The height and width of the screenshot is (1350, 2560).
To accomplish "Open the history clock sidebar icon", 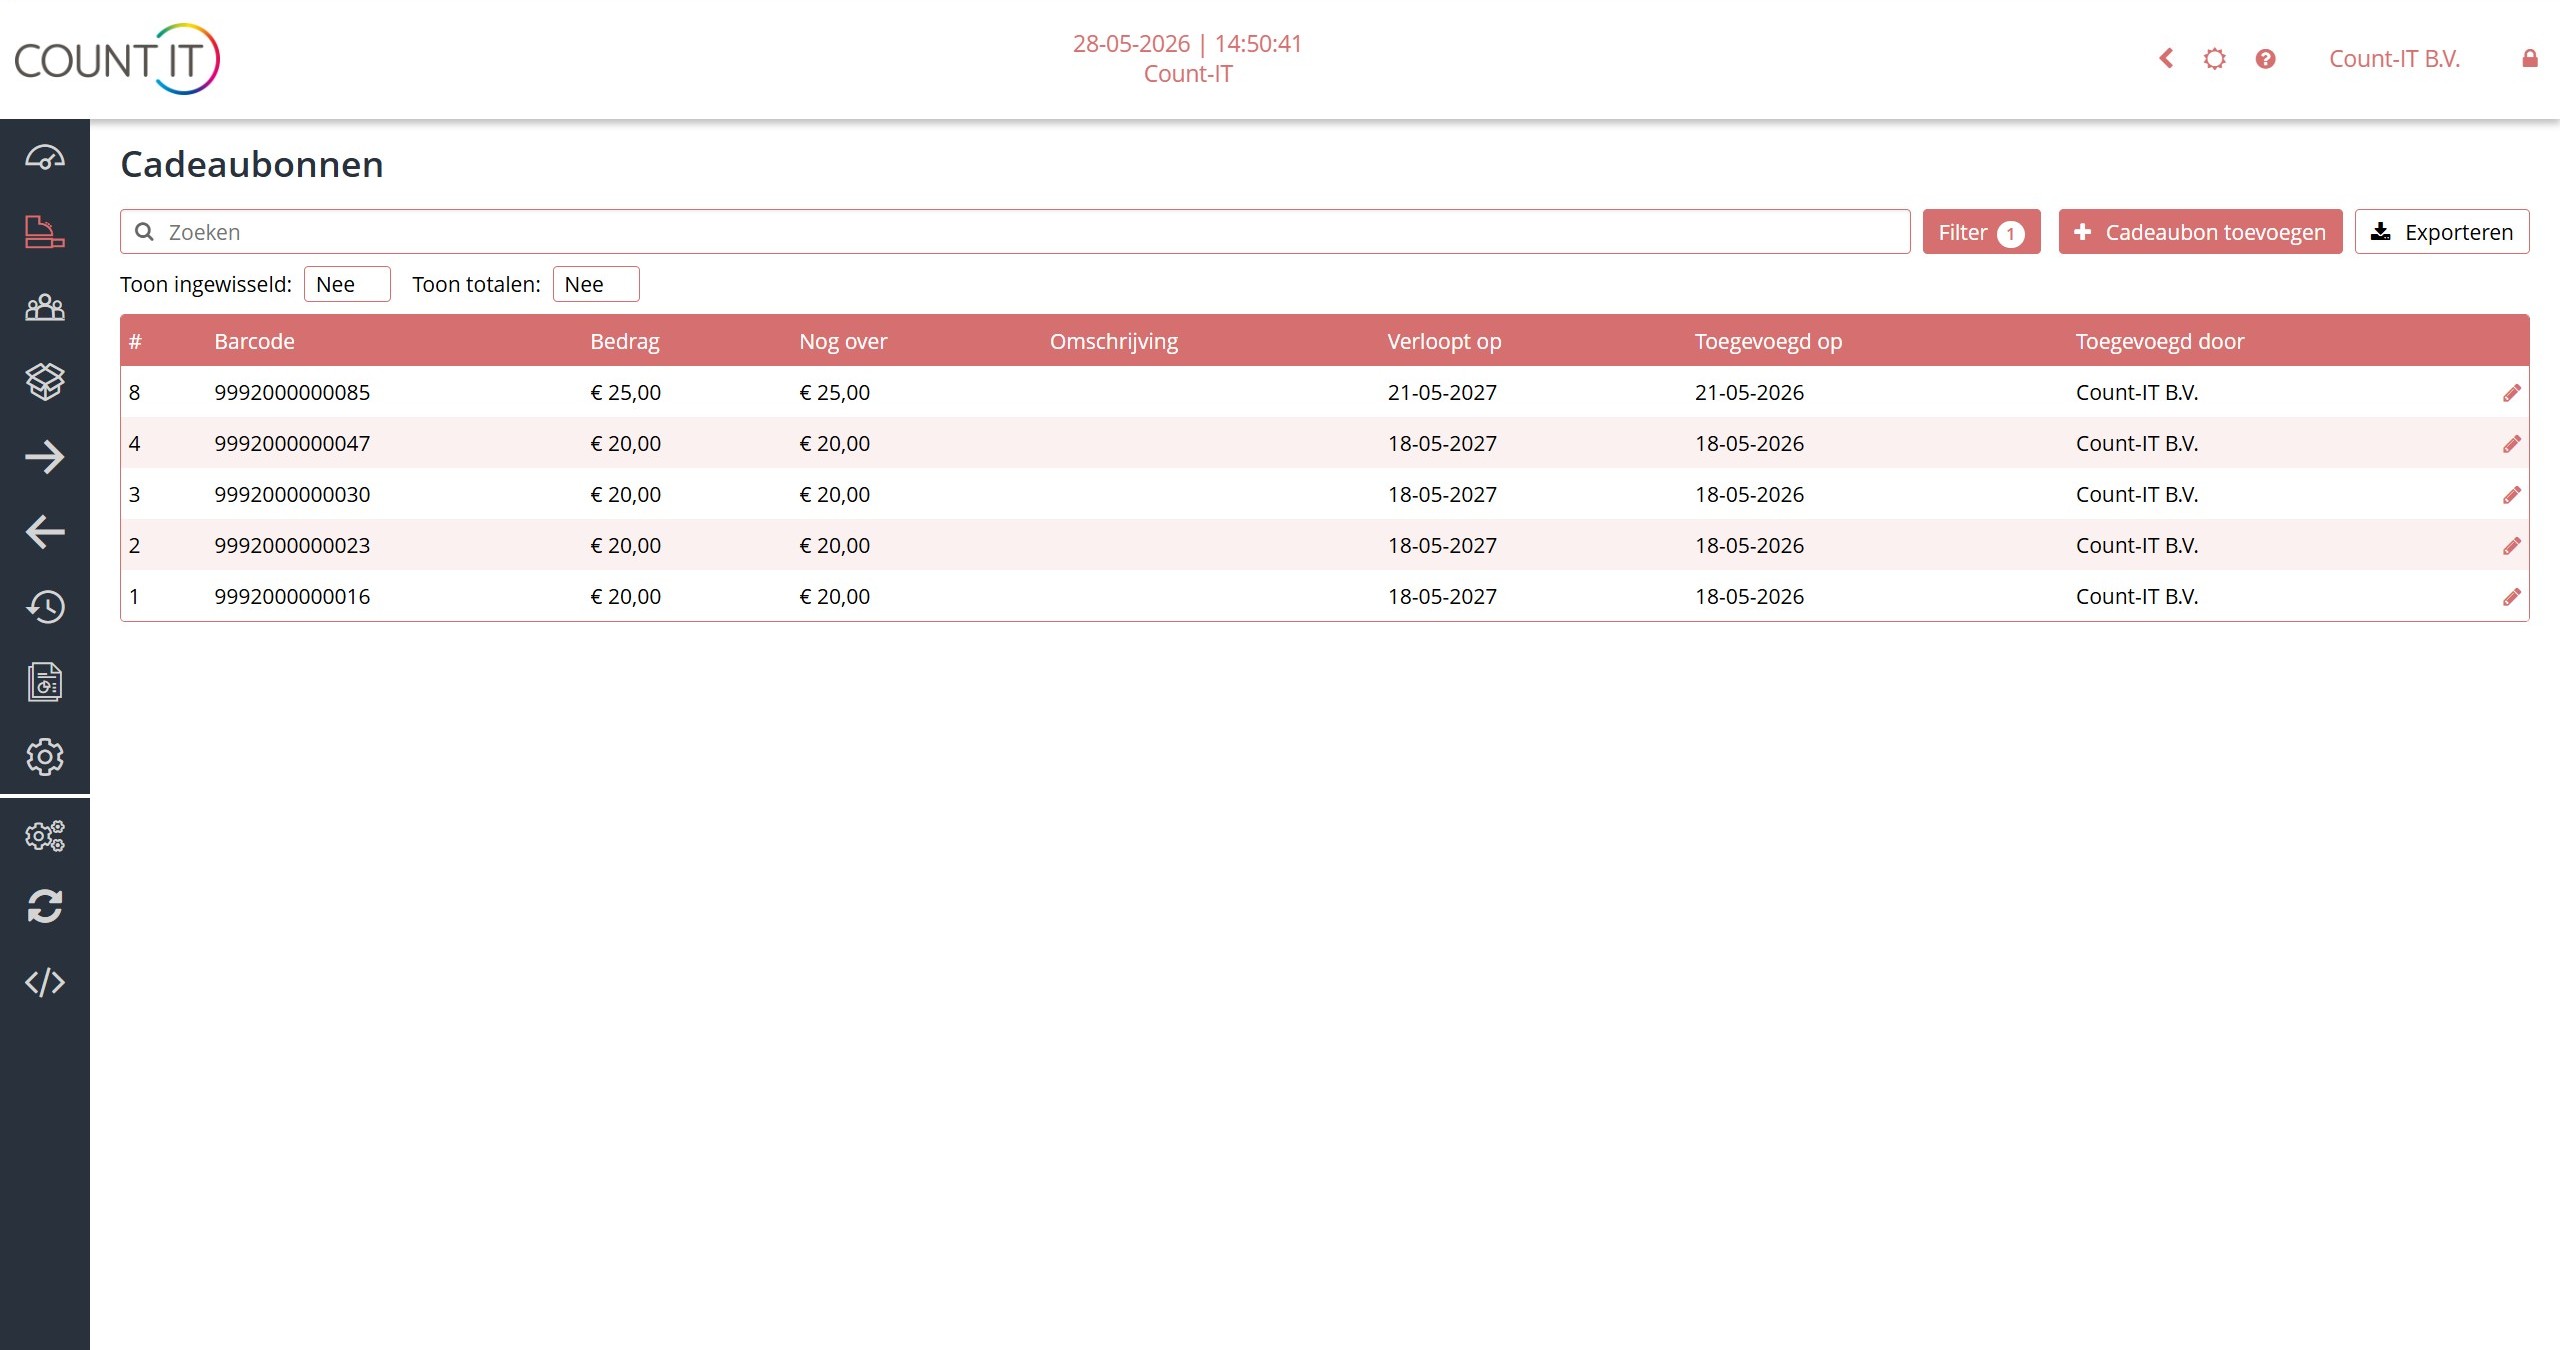I will (45, 607).
